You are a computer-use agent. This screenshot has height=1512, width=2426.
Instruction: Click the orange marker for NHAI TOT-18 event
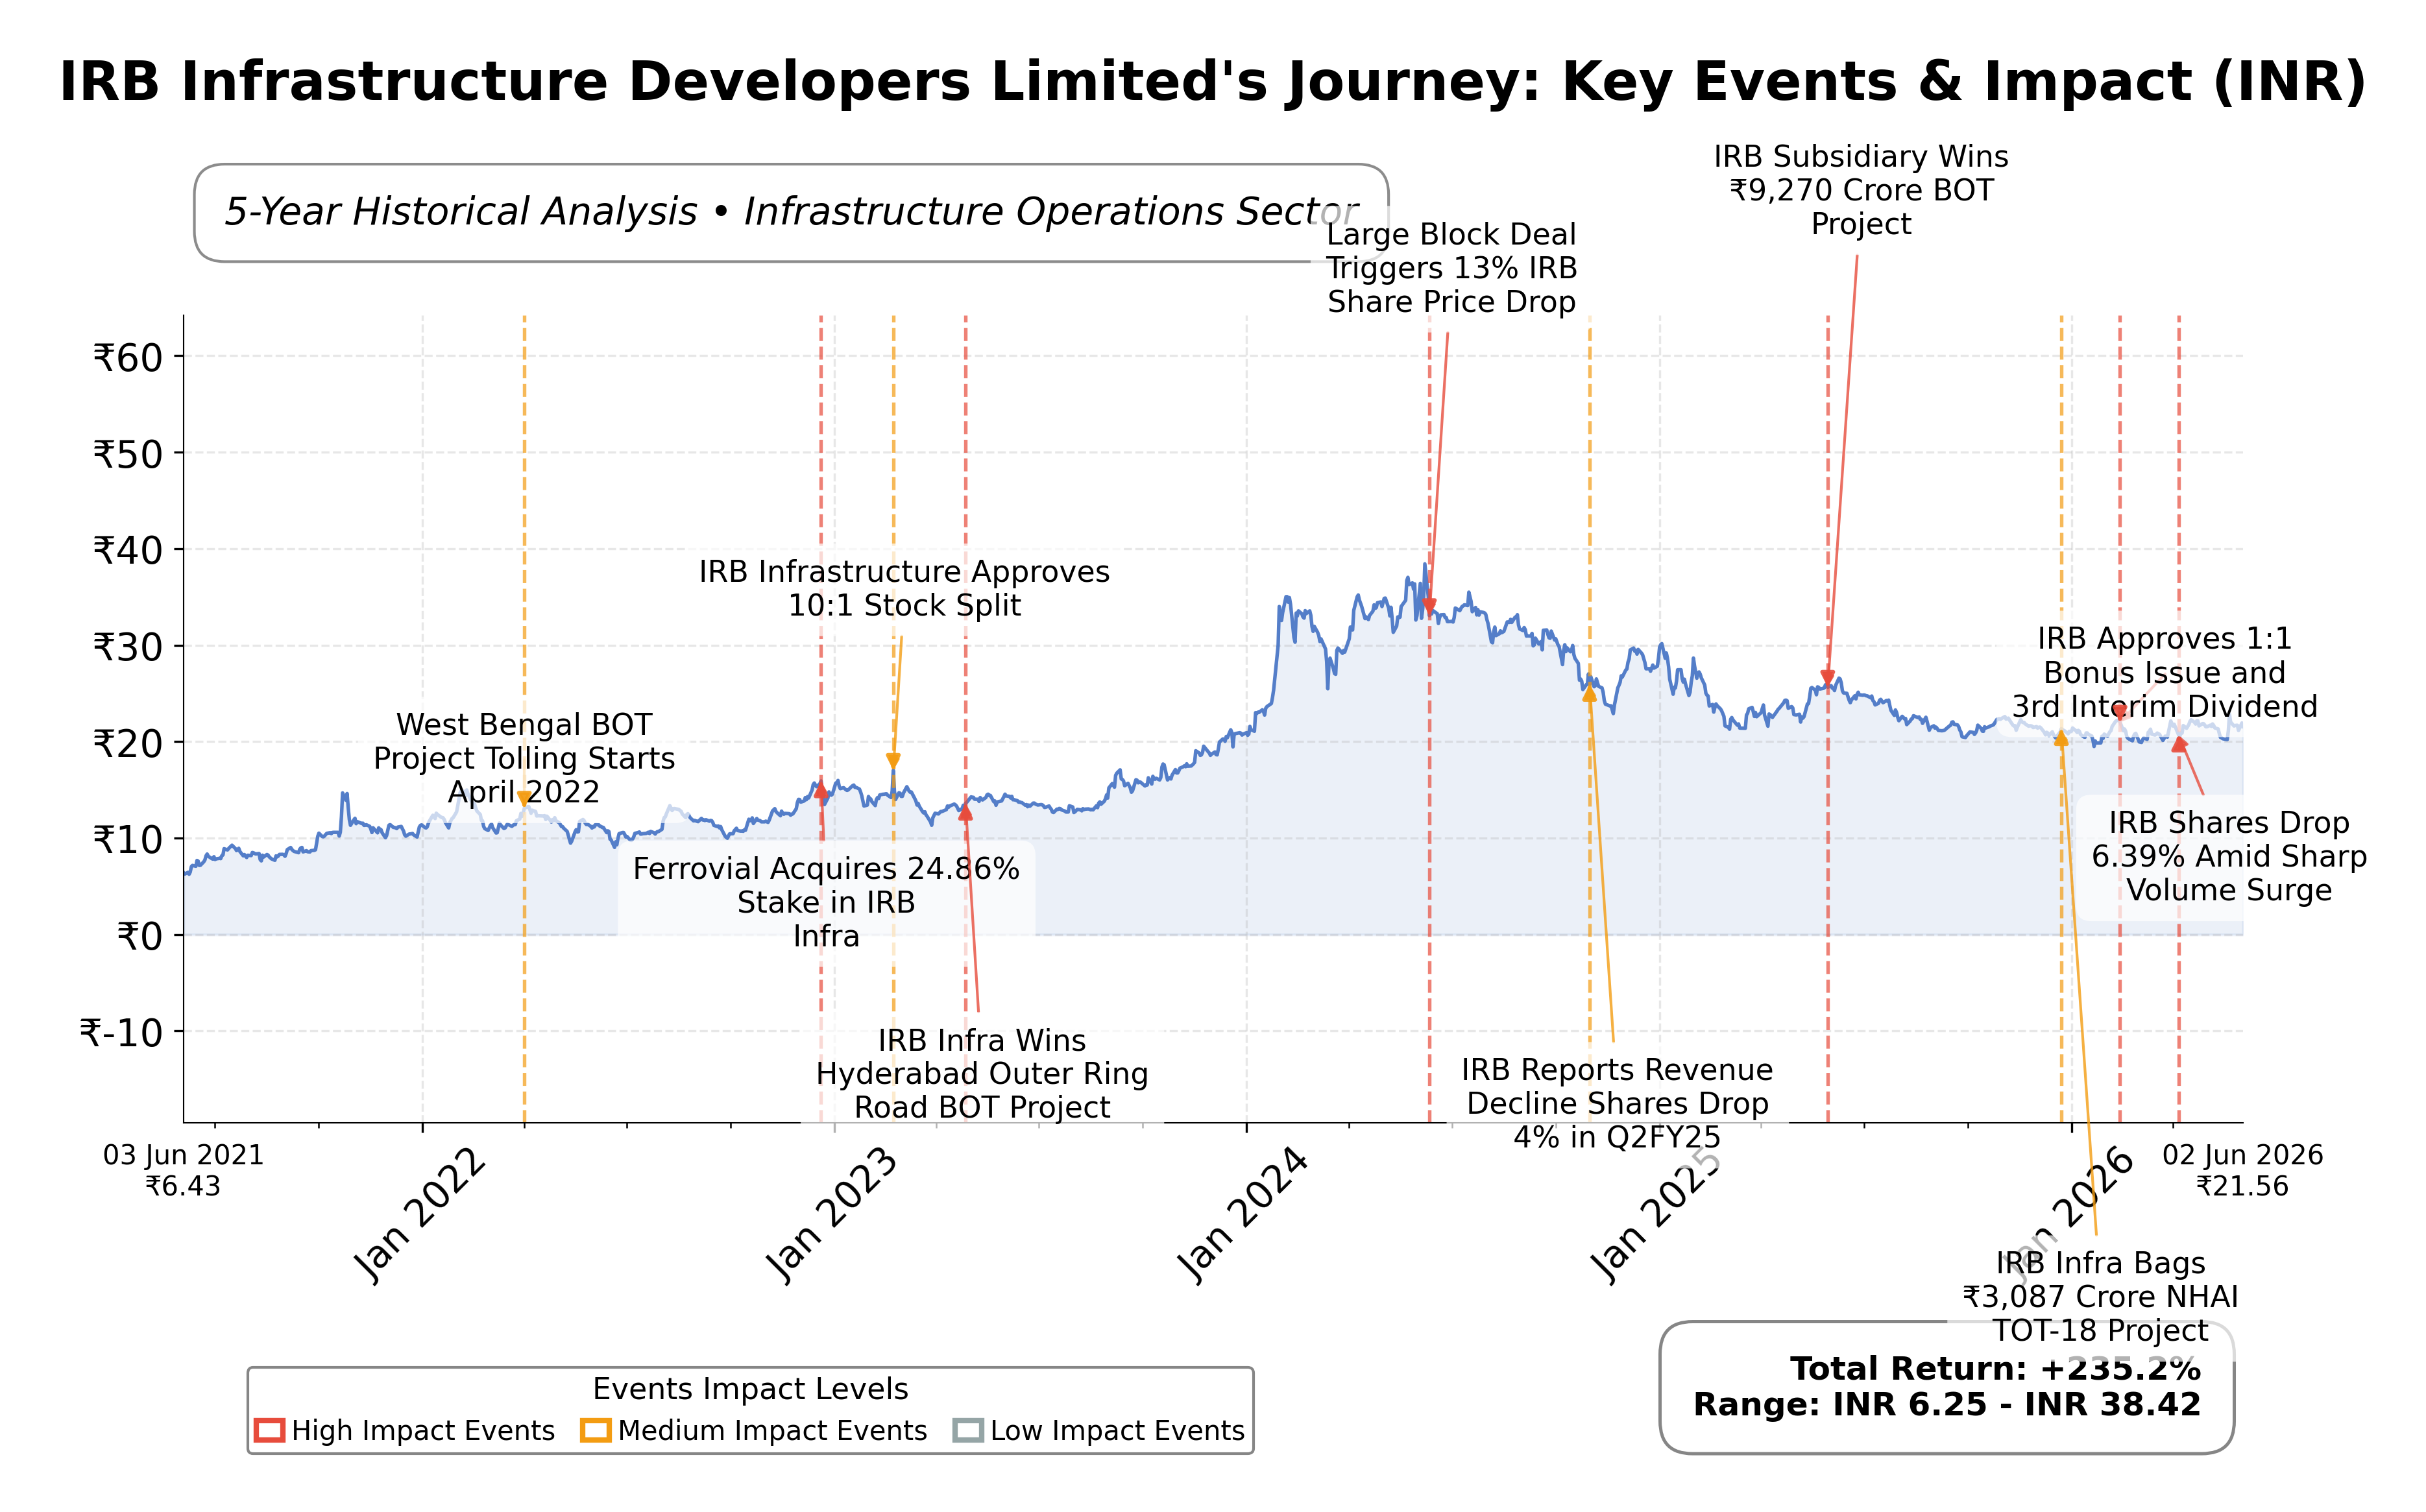click(x=2061, y=738)
